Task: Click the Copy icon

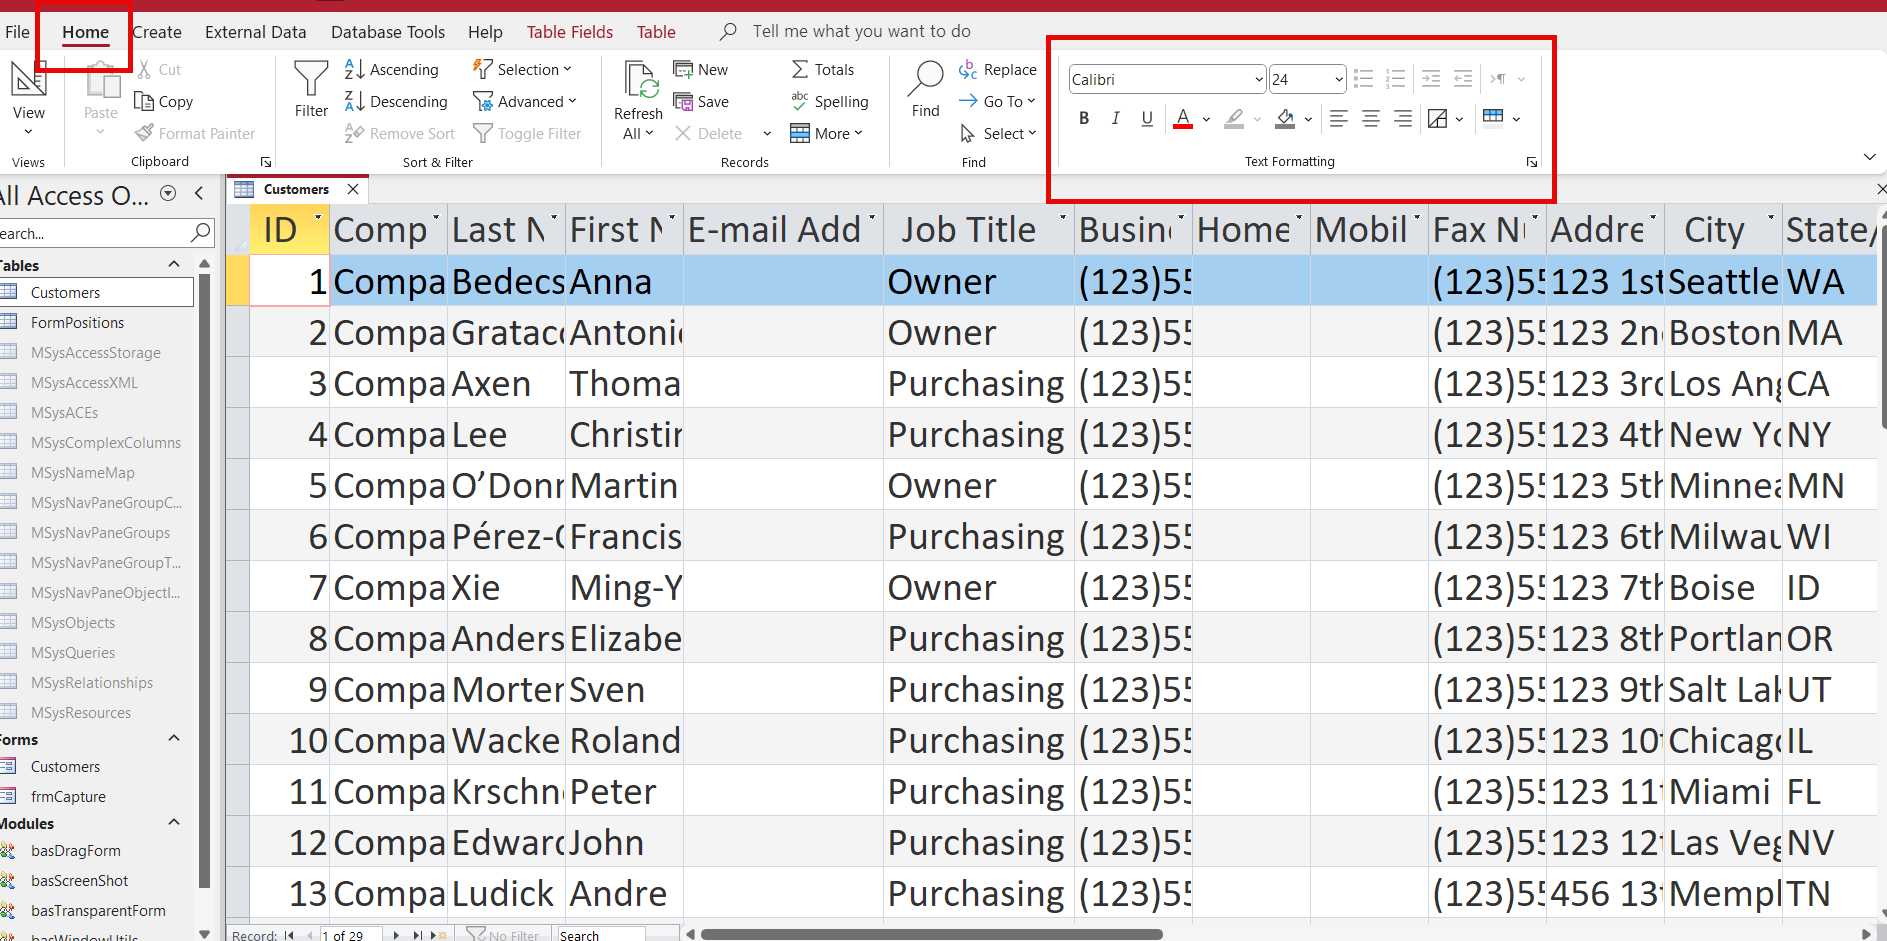Action: pyautogui.click(x=145, y=102)
